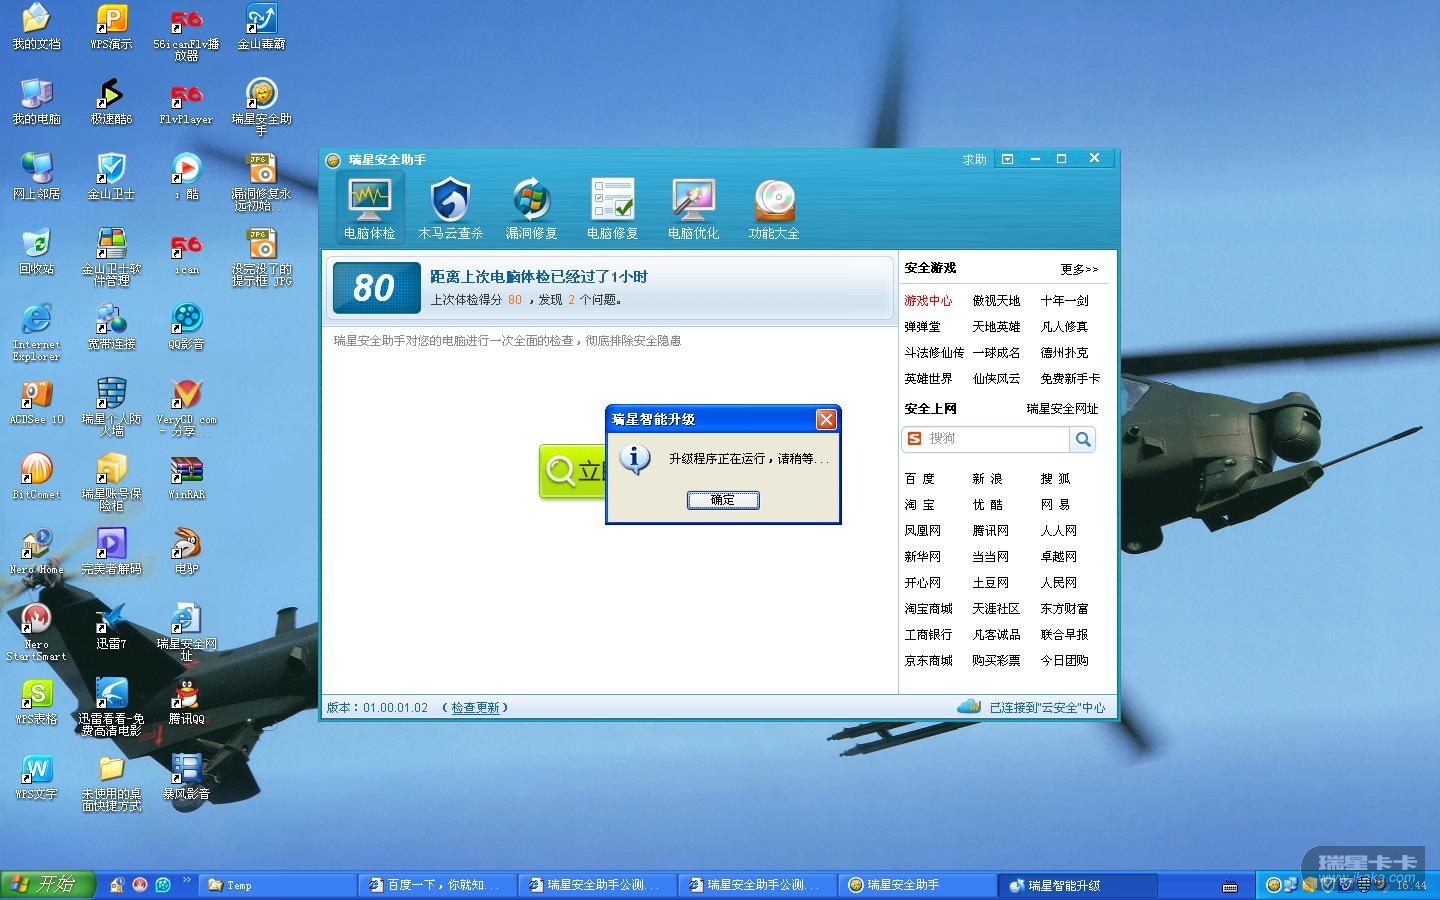Open the 免费新手卡 link

(1070, 379)
